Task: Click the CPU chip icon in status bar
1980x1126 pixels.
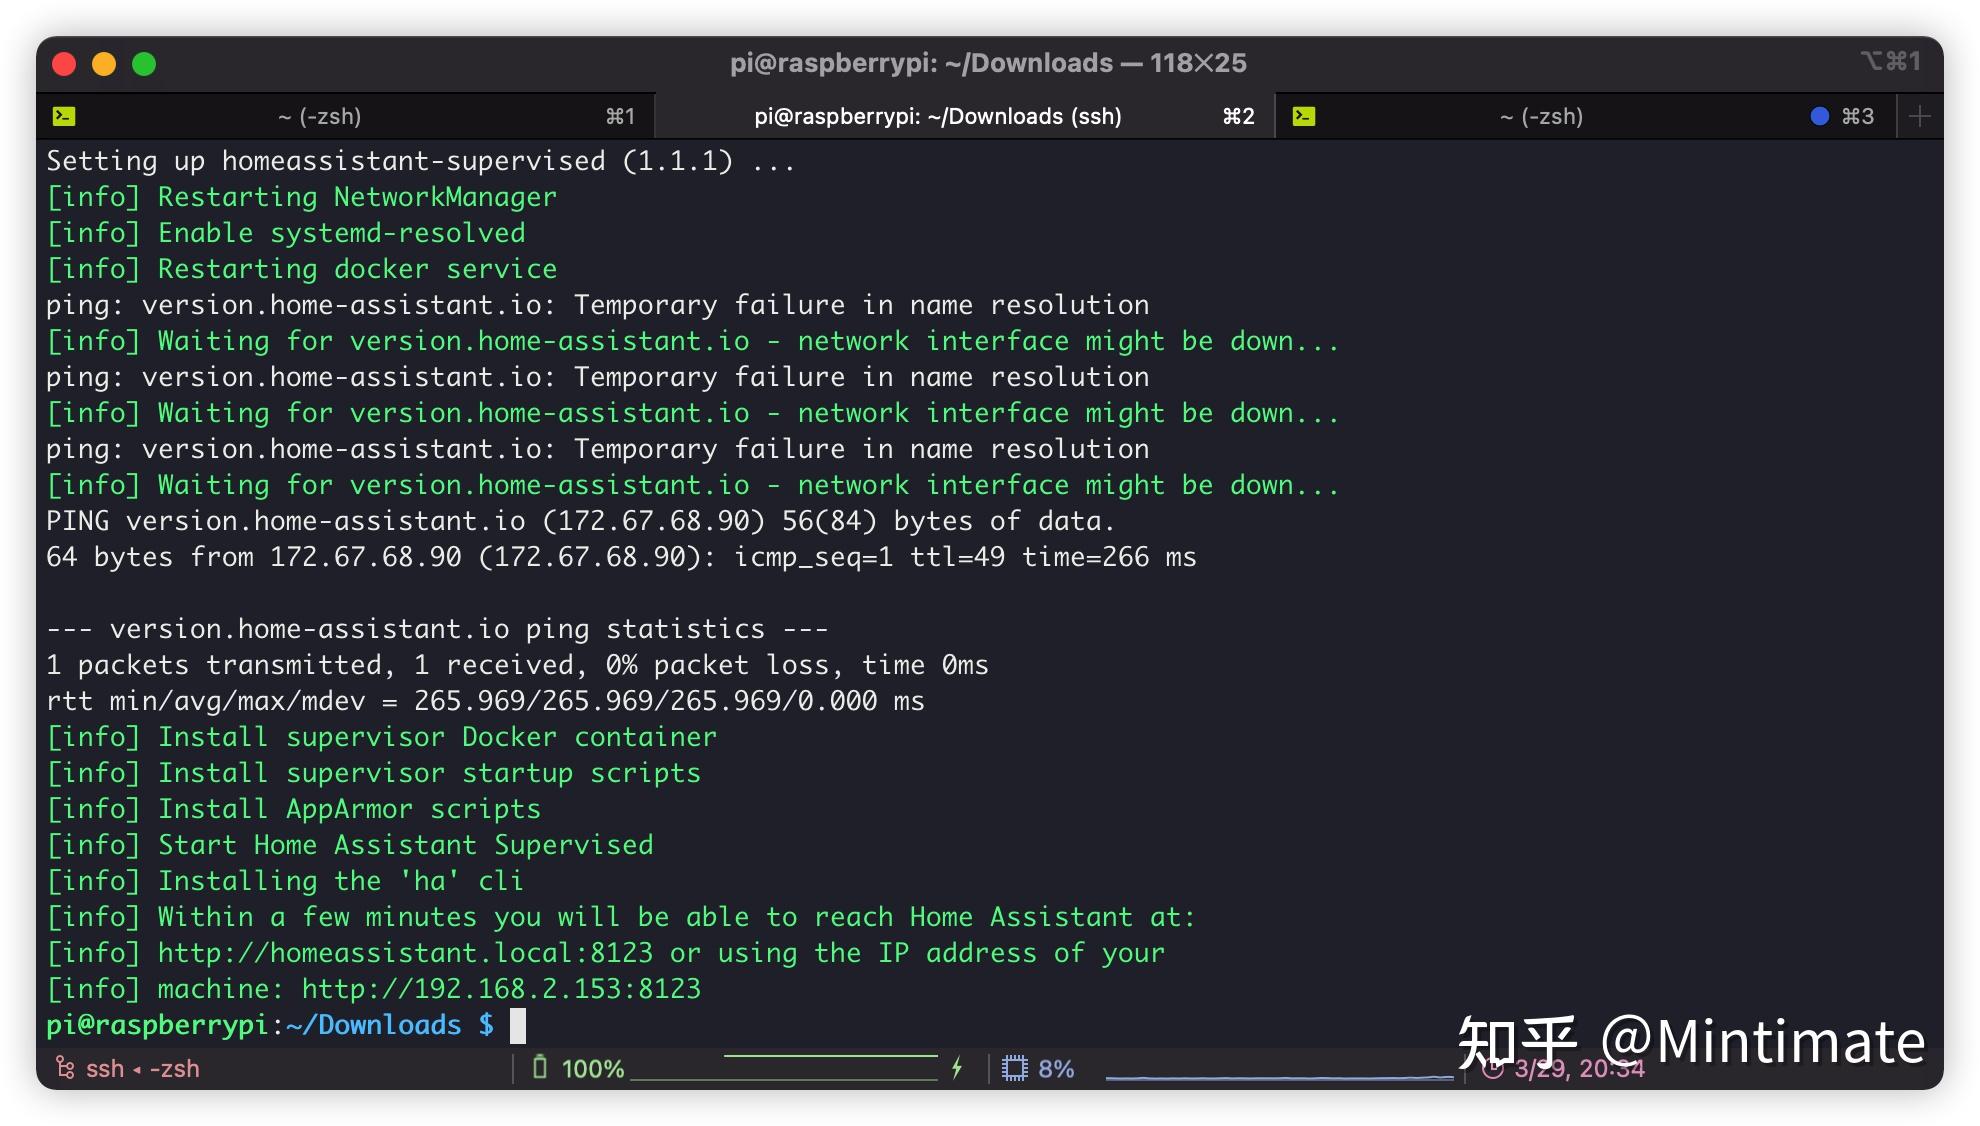Action: click(x=1015, y=1068)
